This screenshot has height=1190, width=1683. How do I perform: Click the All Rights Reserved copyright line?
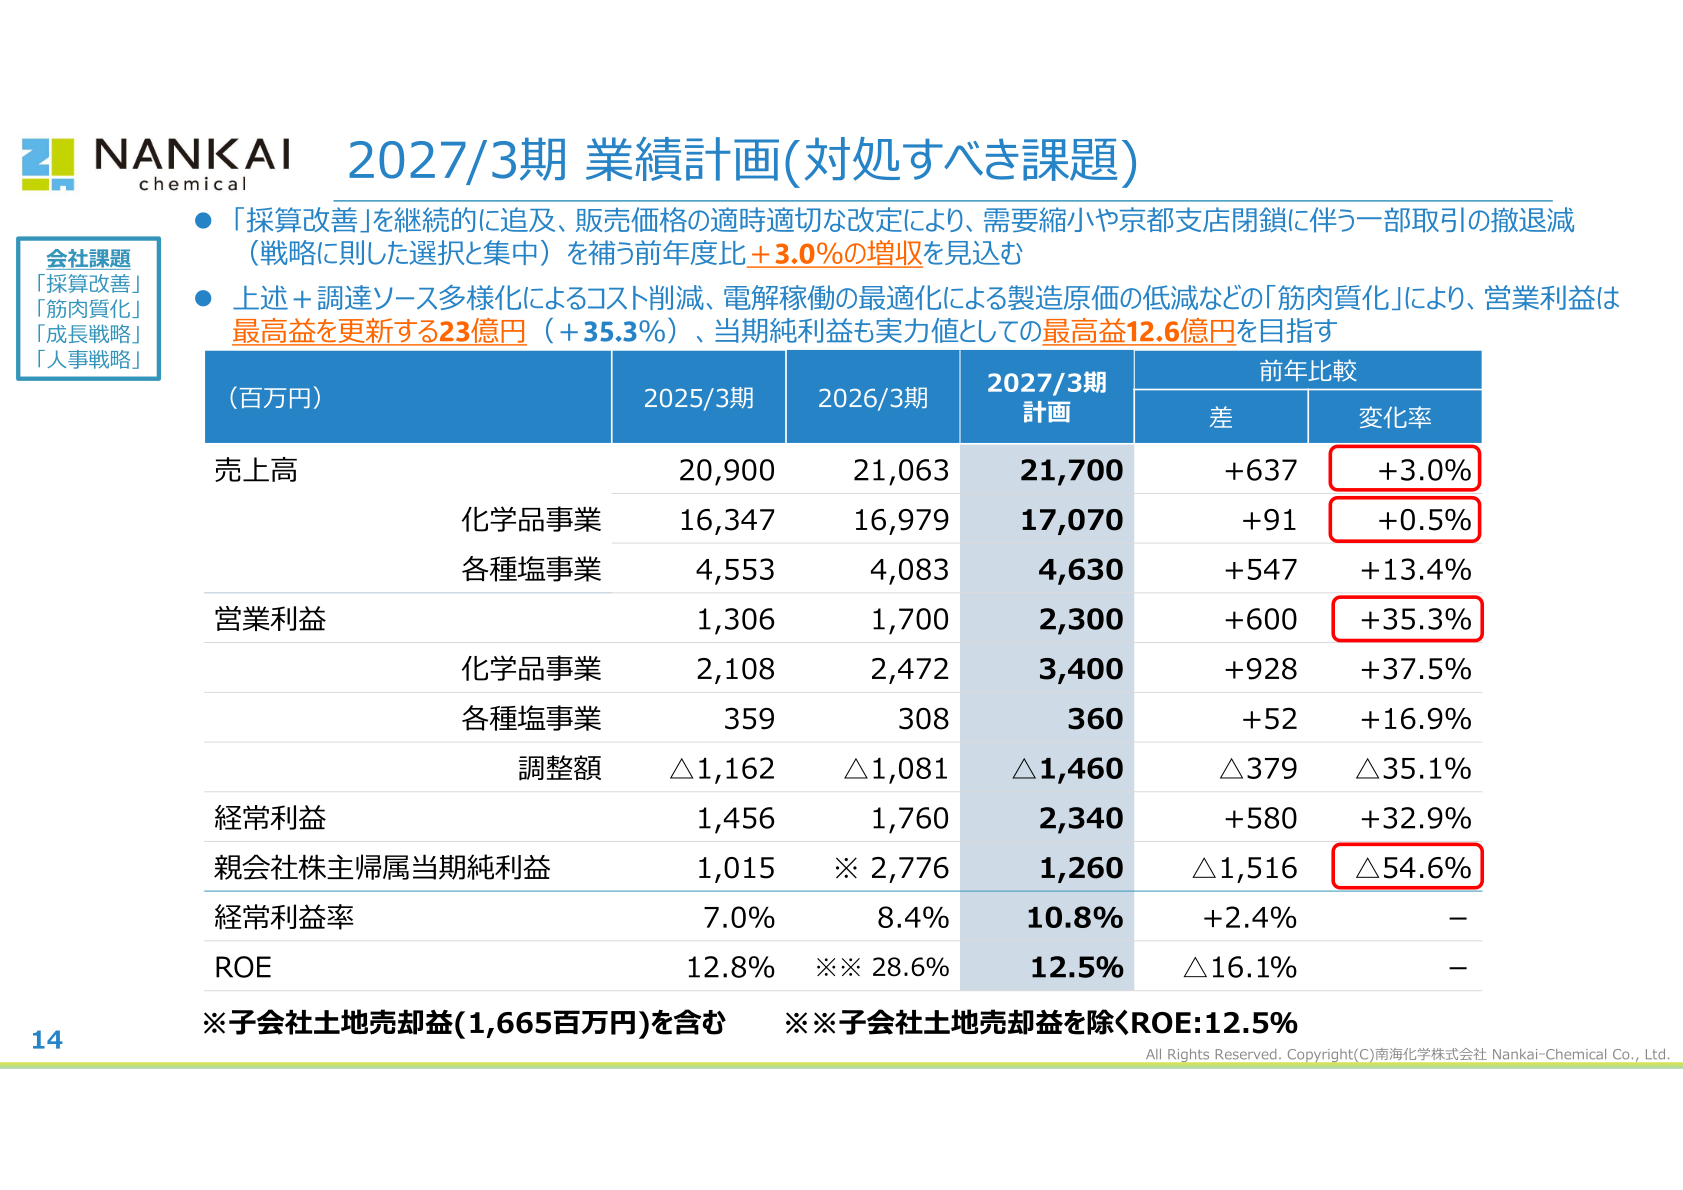click(1408, 1054)
